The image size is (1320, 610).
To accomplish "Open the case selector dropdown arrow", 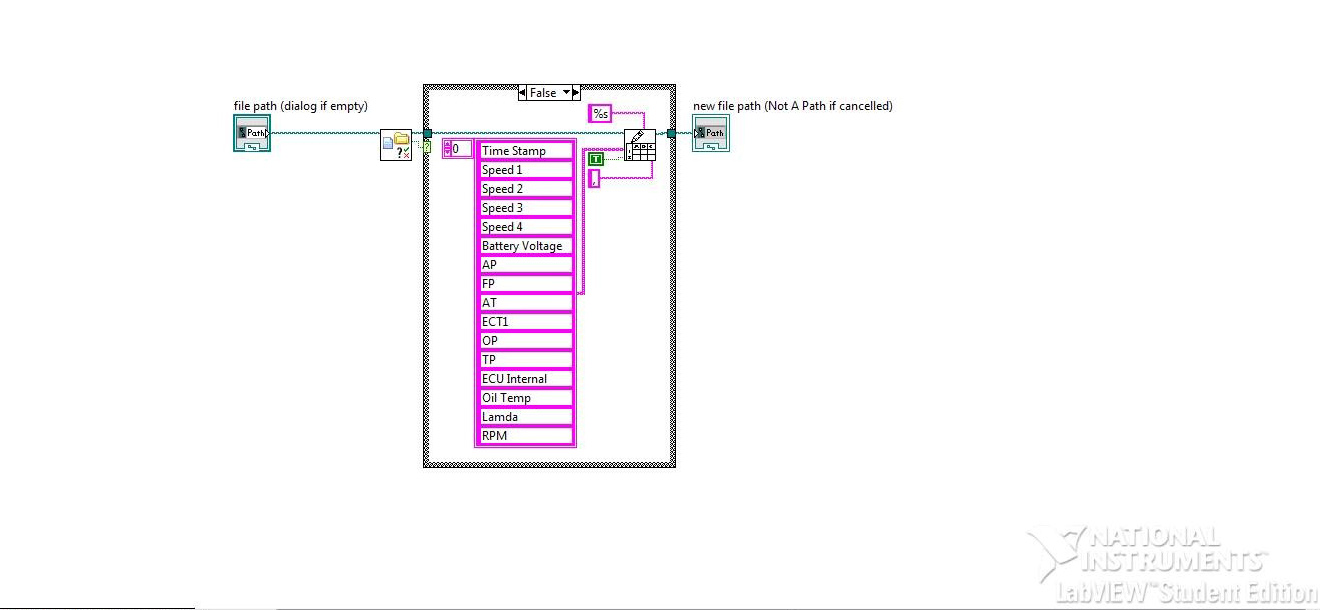I will click(x=566, y=92).
